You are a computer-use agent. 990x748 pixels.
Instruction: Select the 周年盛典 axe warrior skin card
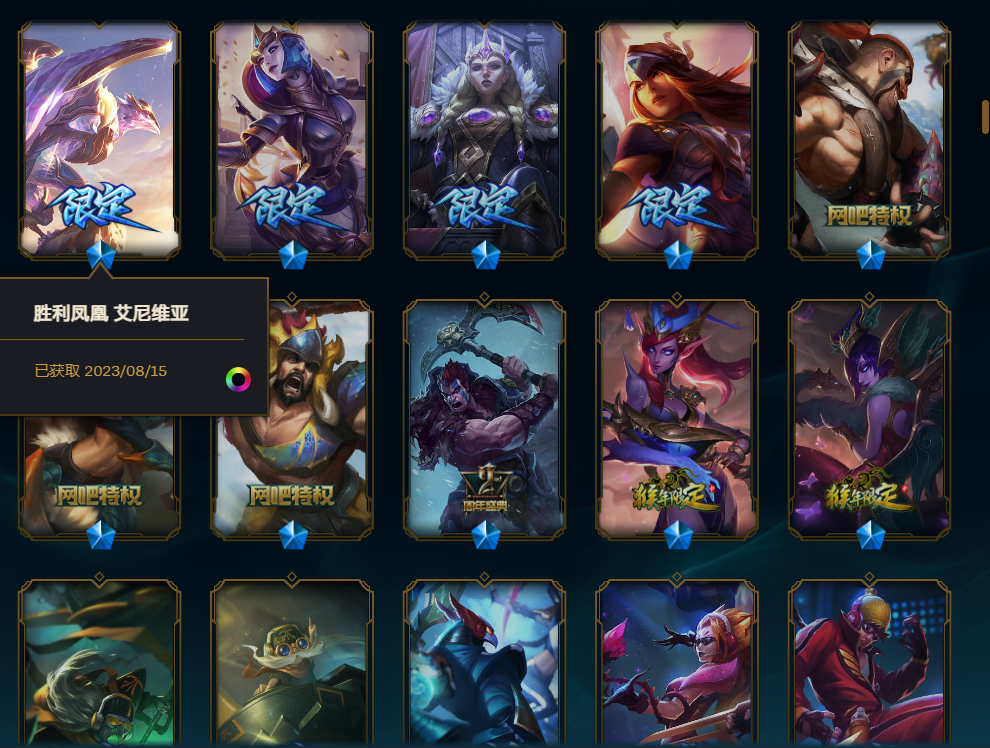pyautogui.click(x=485, y=420)
